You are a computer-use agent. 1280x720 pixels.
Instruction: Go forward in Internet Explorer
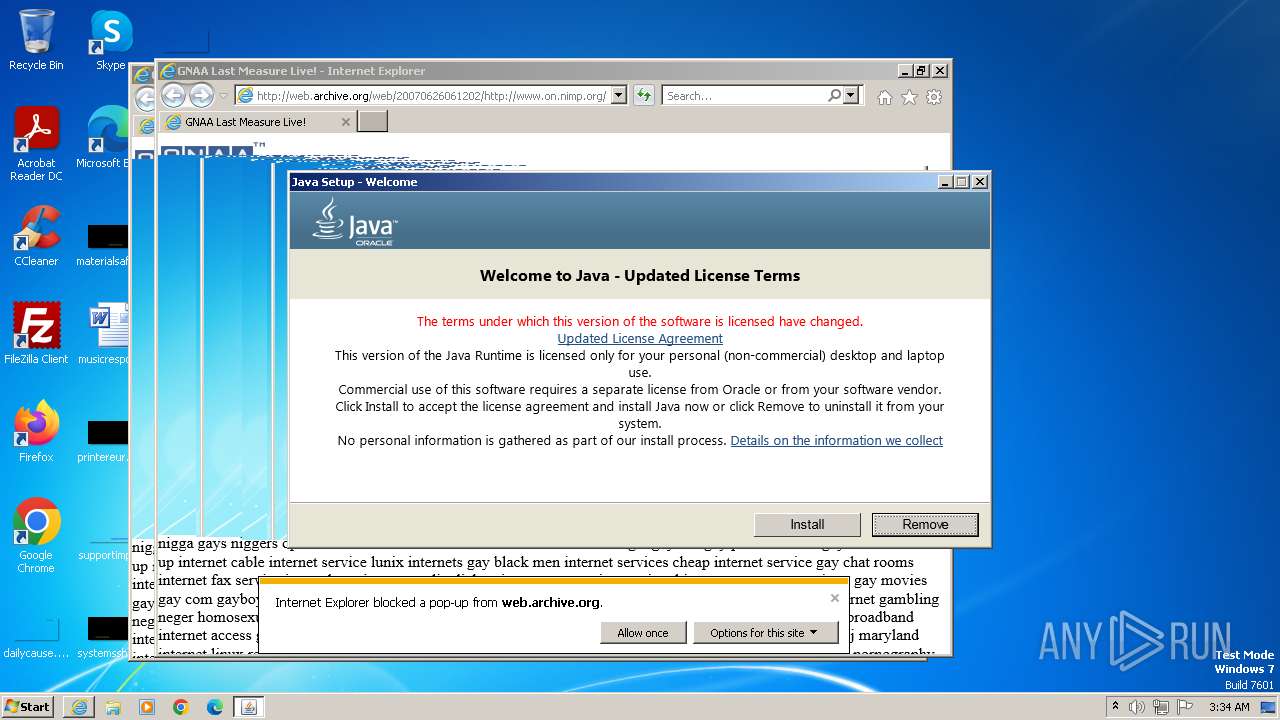click(201, 96)
